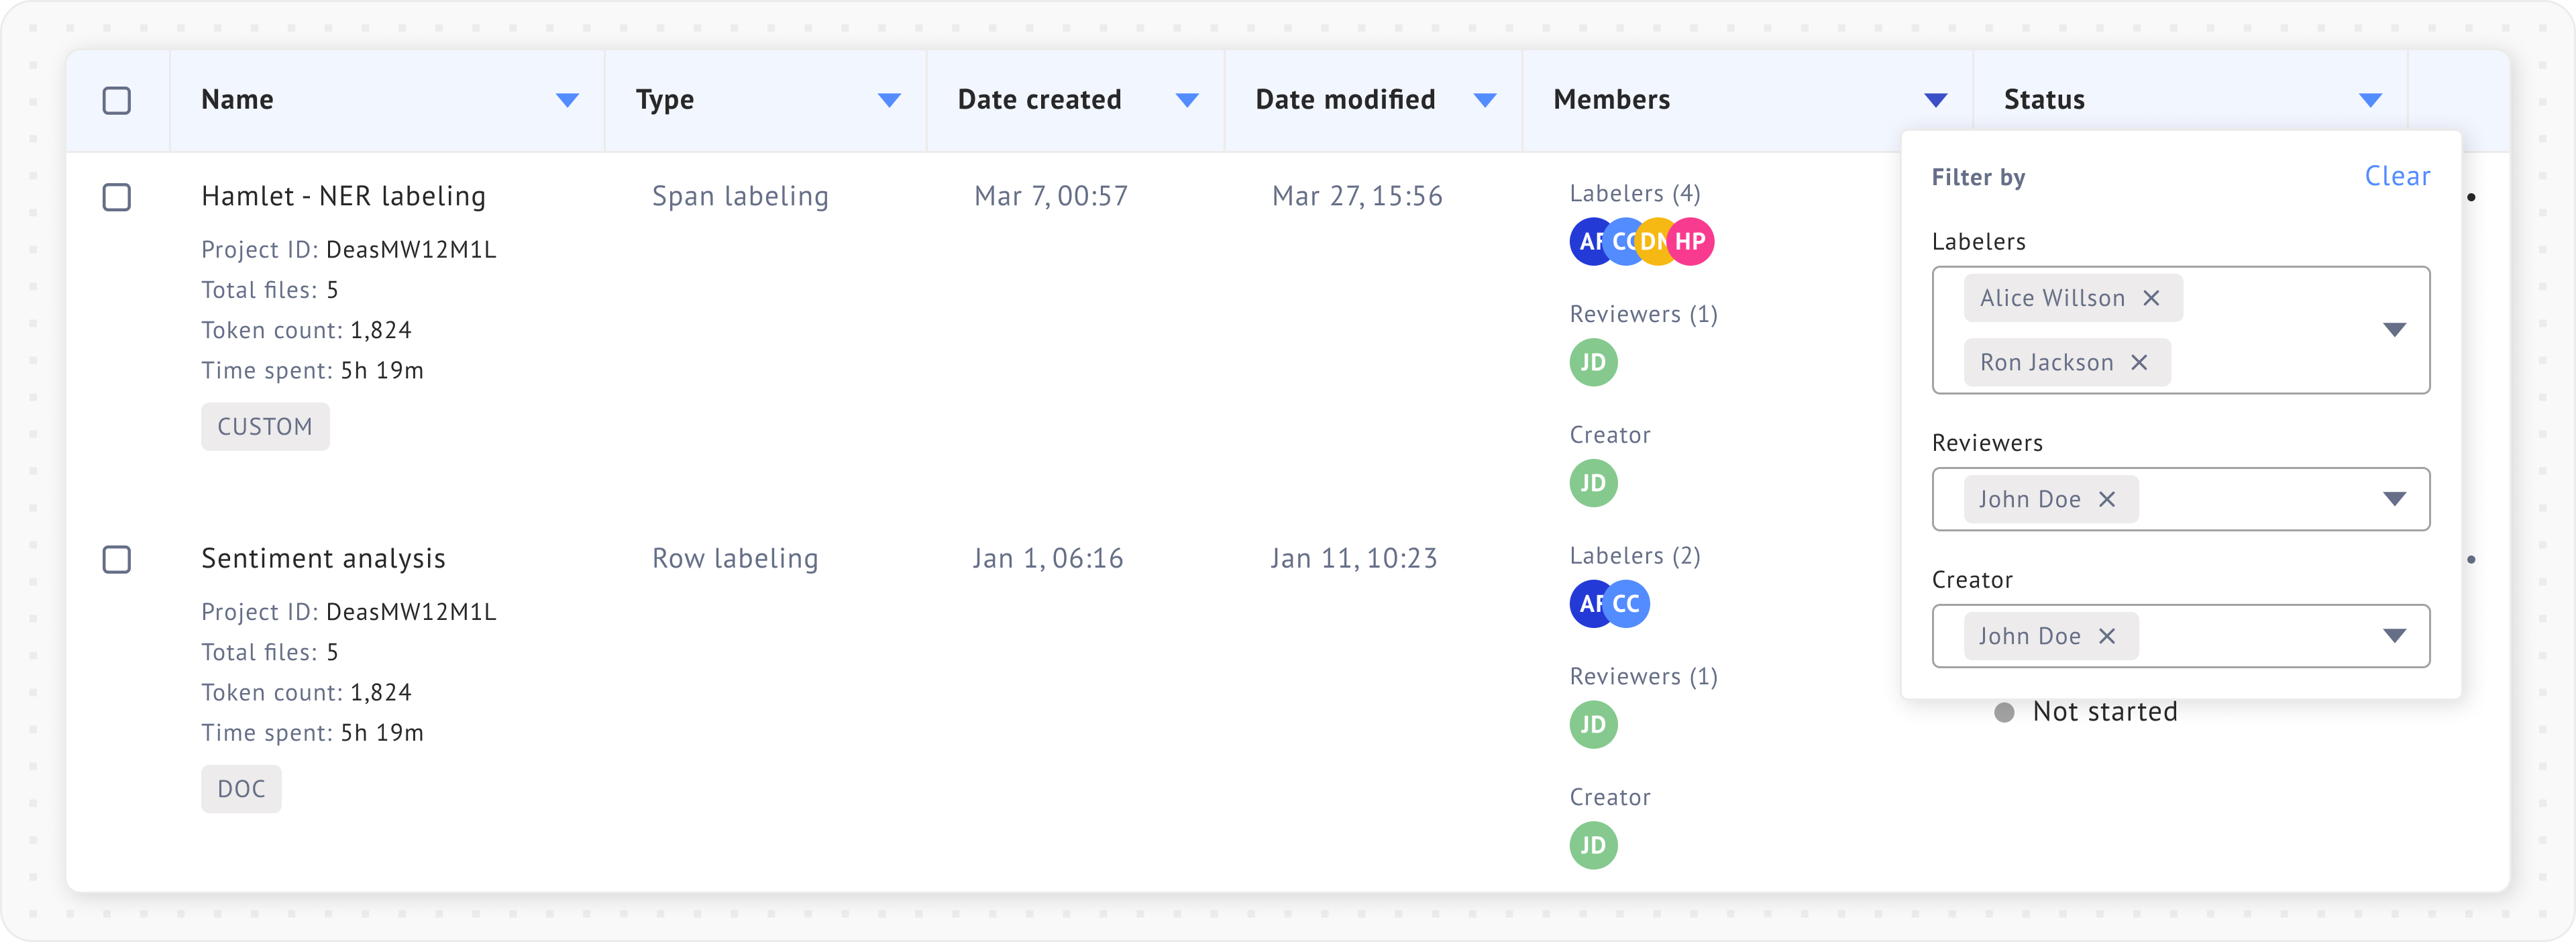The height and width of the screenshot is (942, 2576).
Task: Toggle the select-all checkbox in header
Action: 117,100
